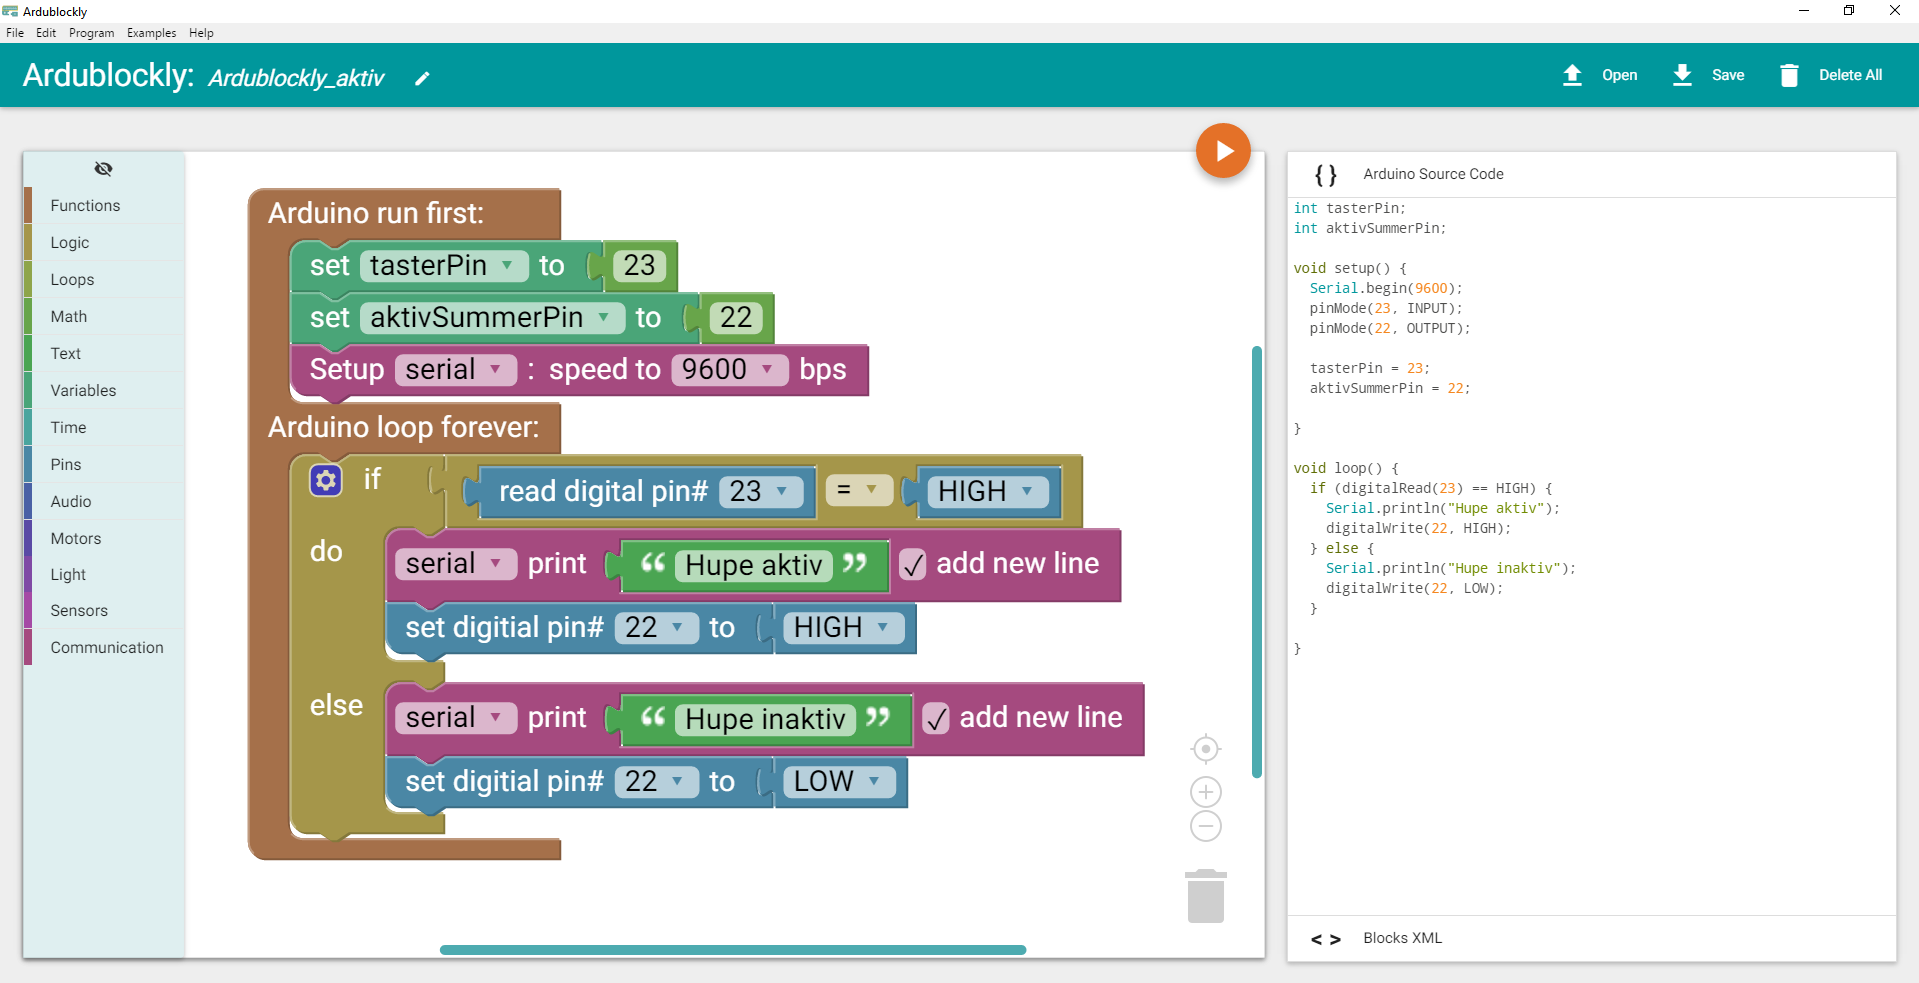Click the gear icon on the if block

pos(326,481)
